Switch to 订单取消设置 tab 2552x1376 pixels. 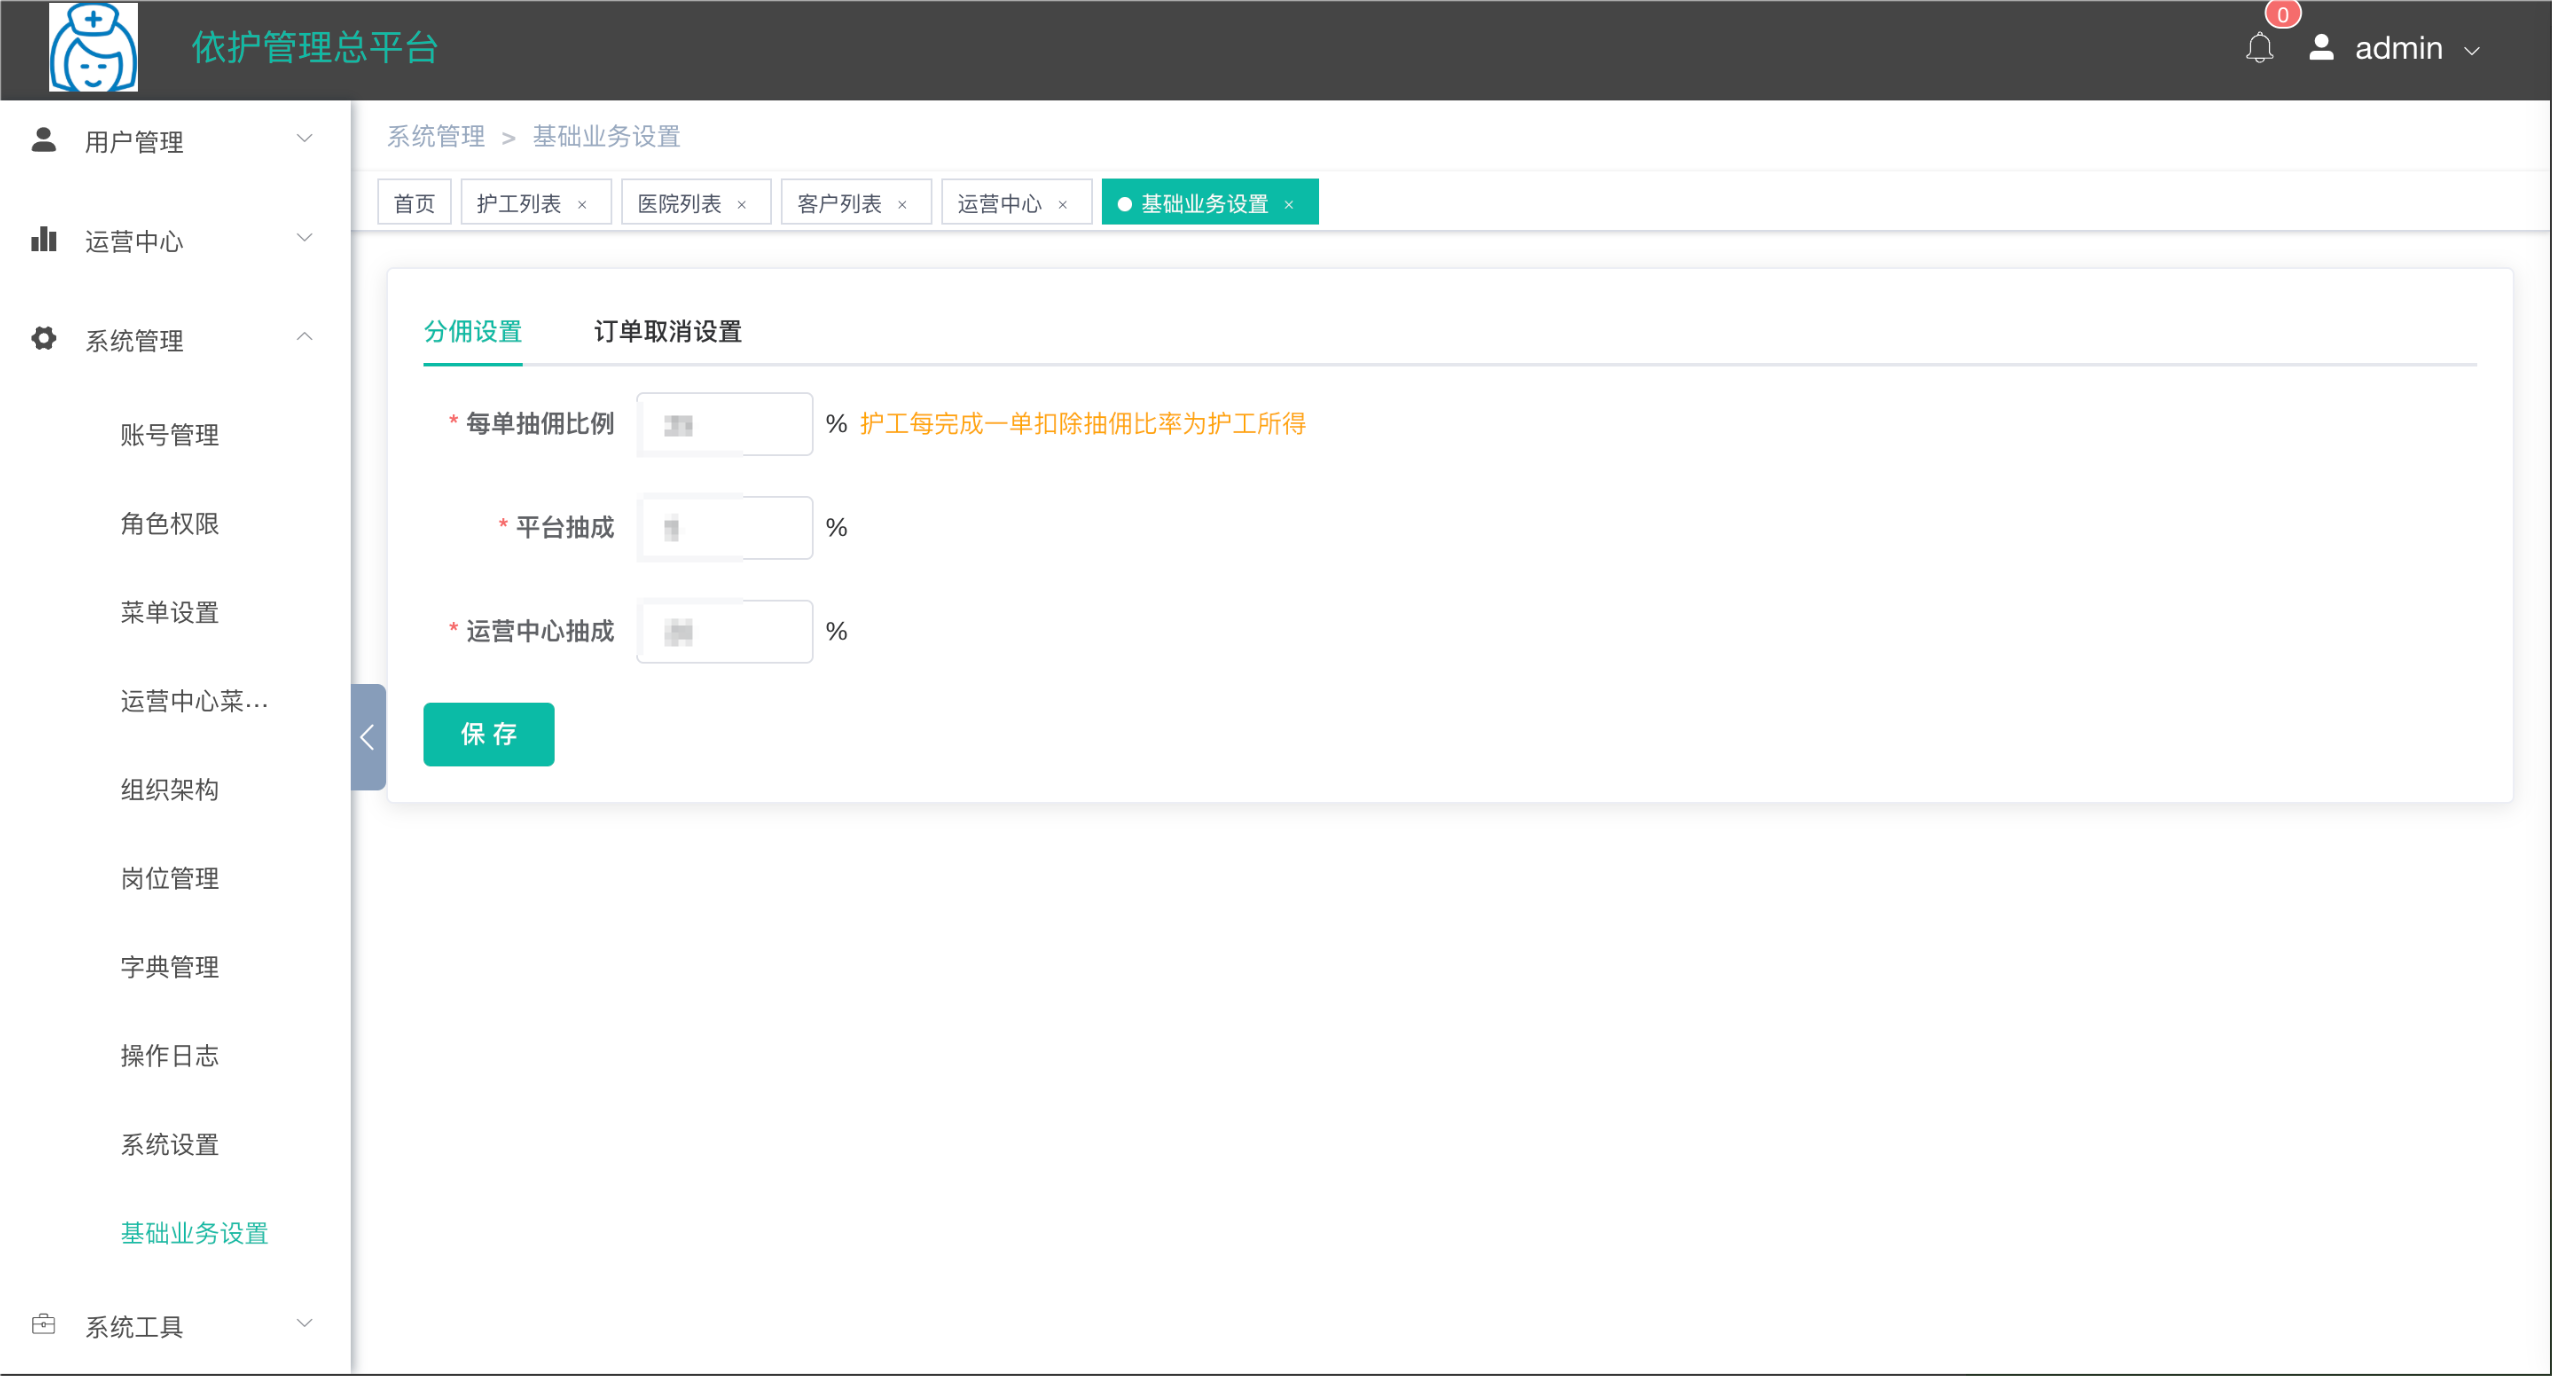[667, 331]
